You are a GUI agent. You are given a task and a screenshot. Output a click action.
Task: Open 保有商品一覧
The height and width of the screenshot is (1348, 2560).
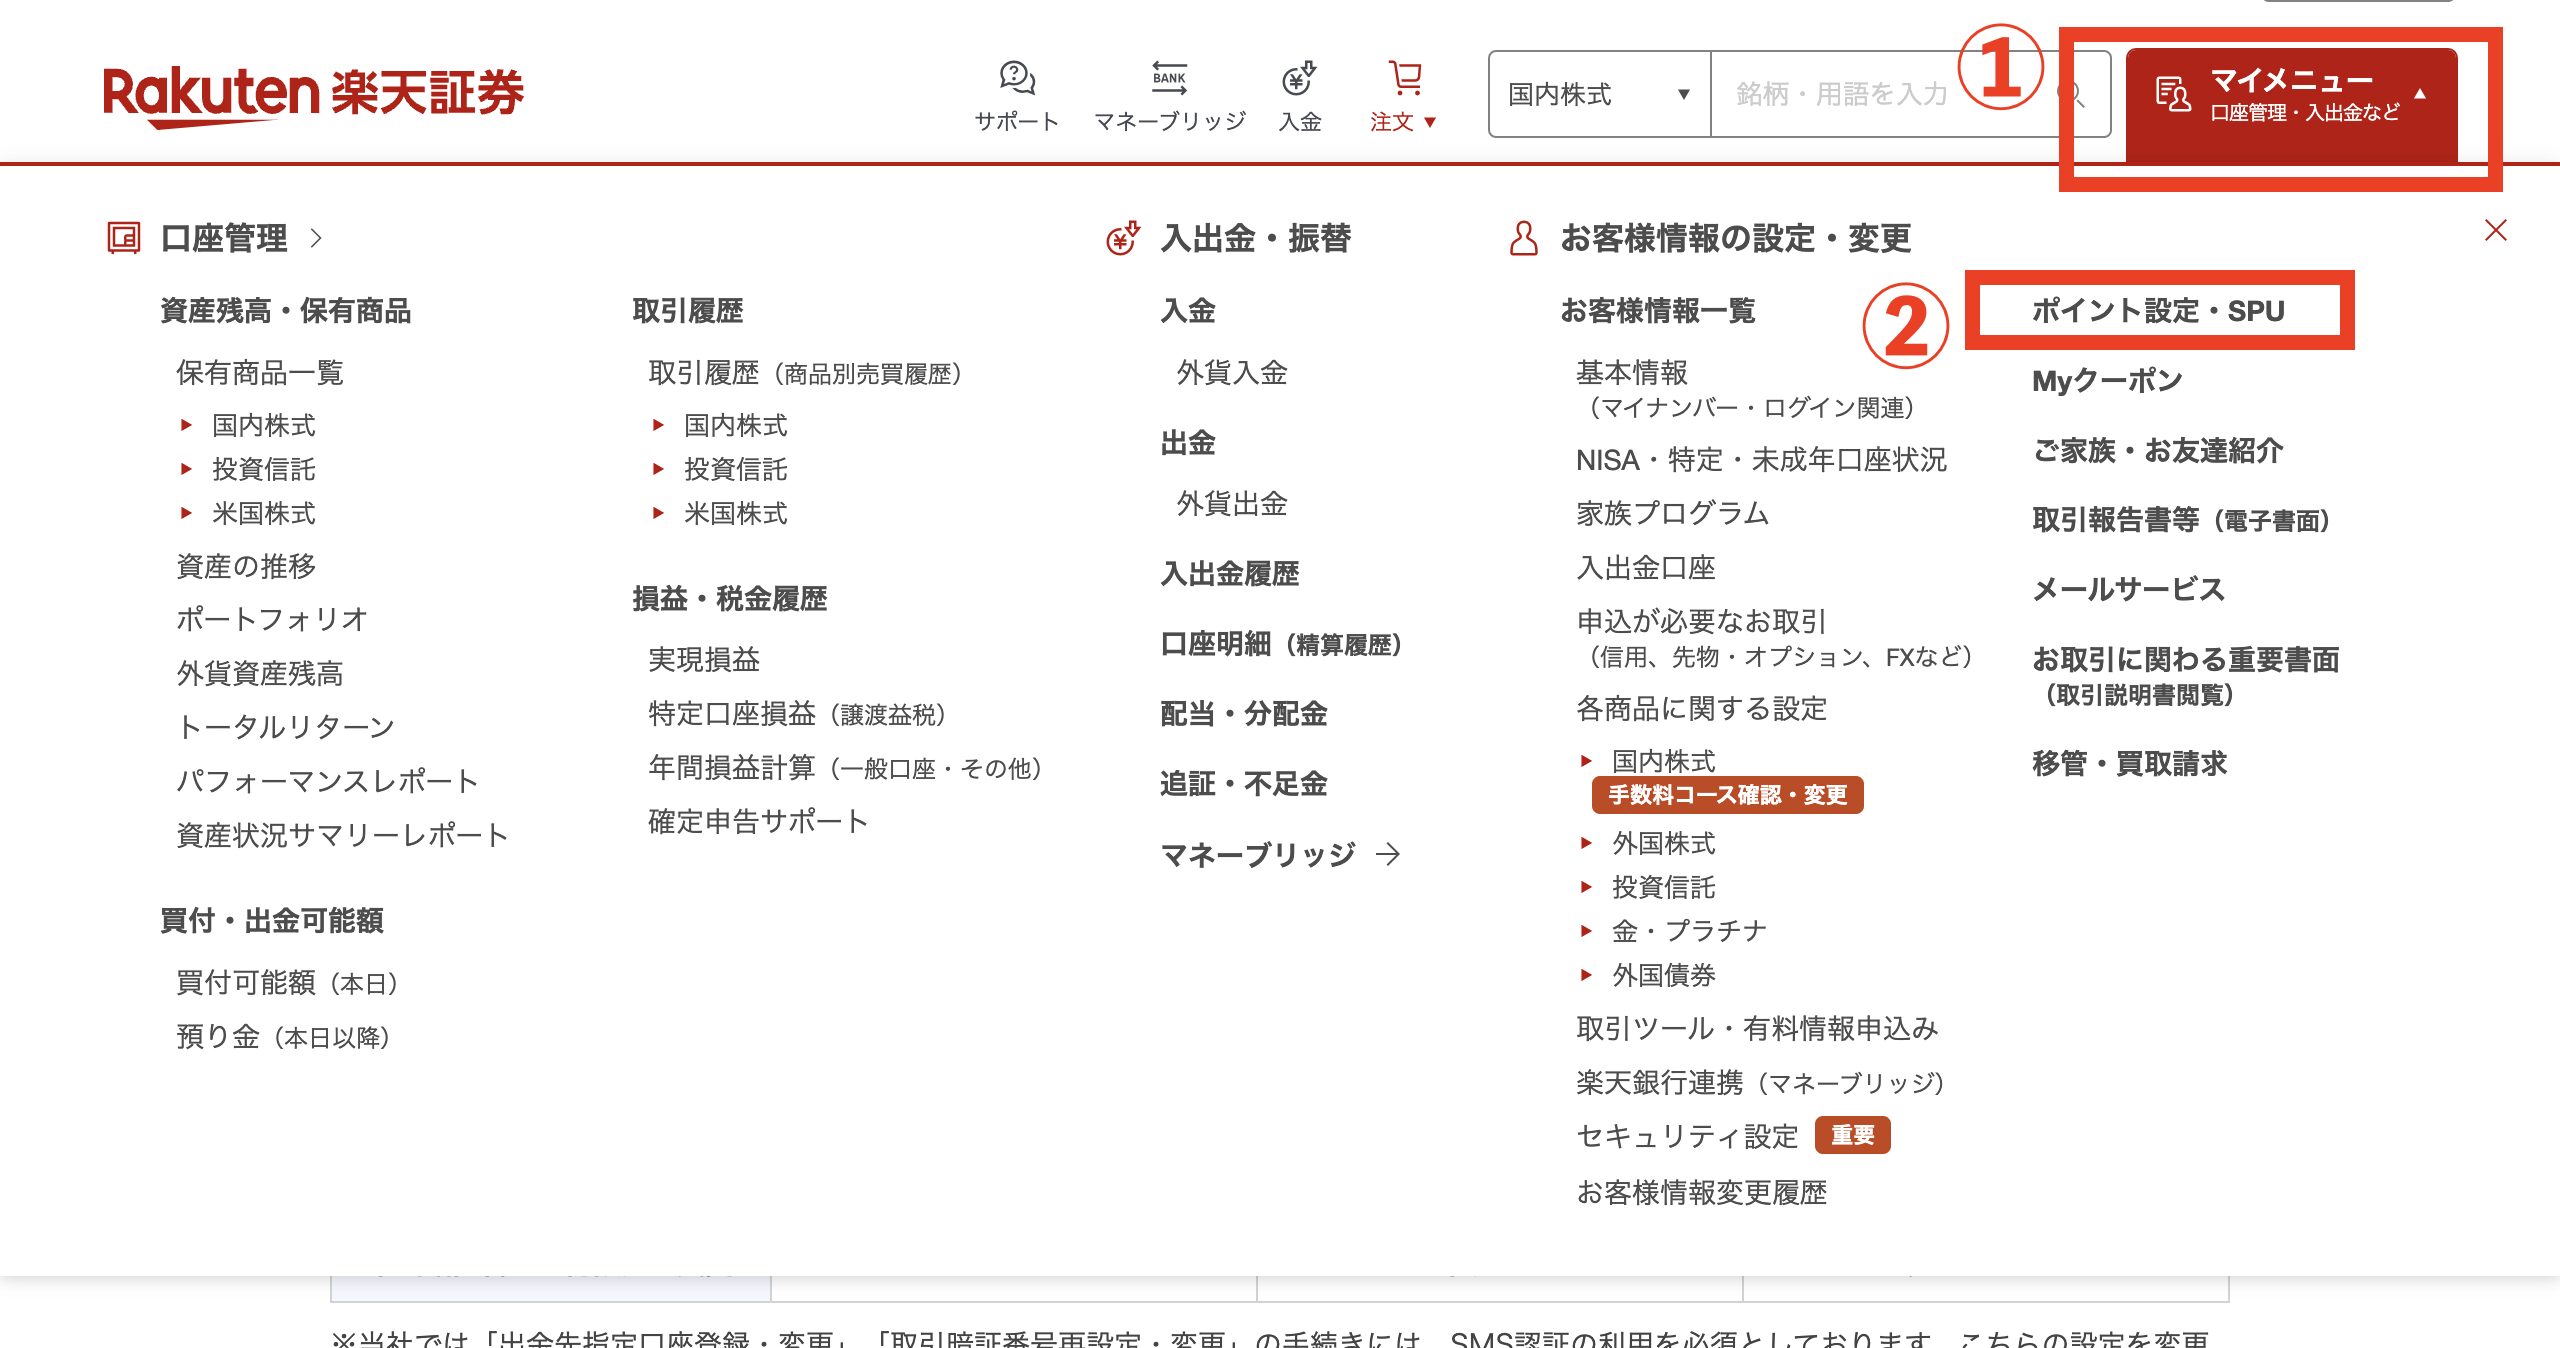coord(260,373)
